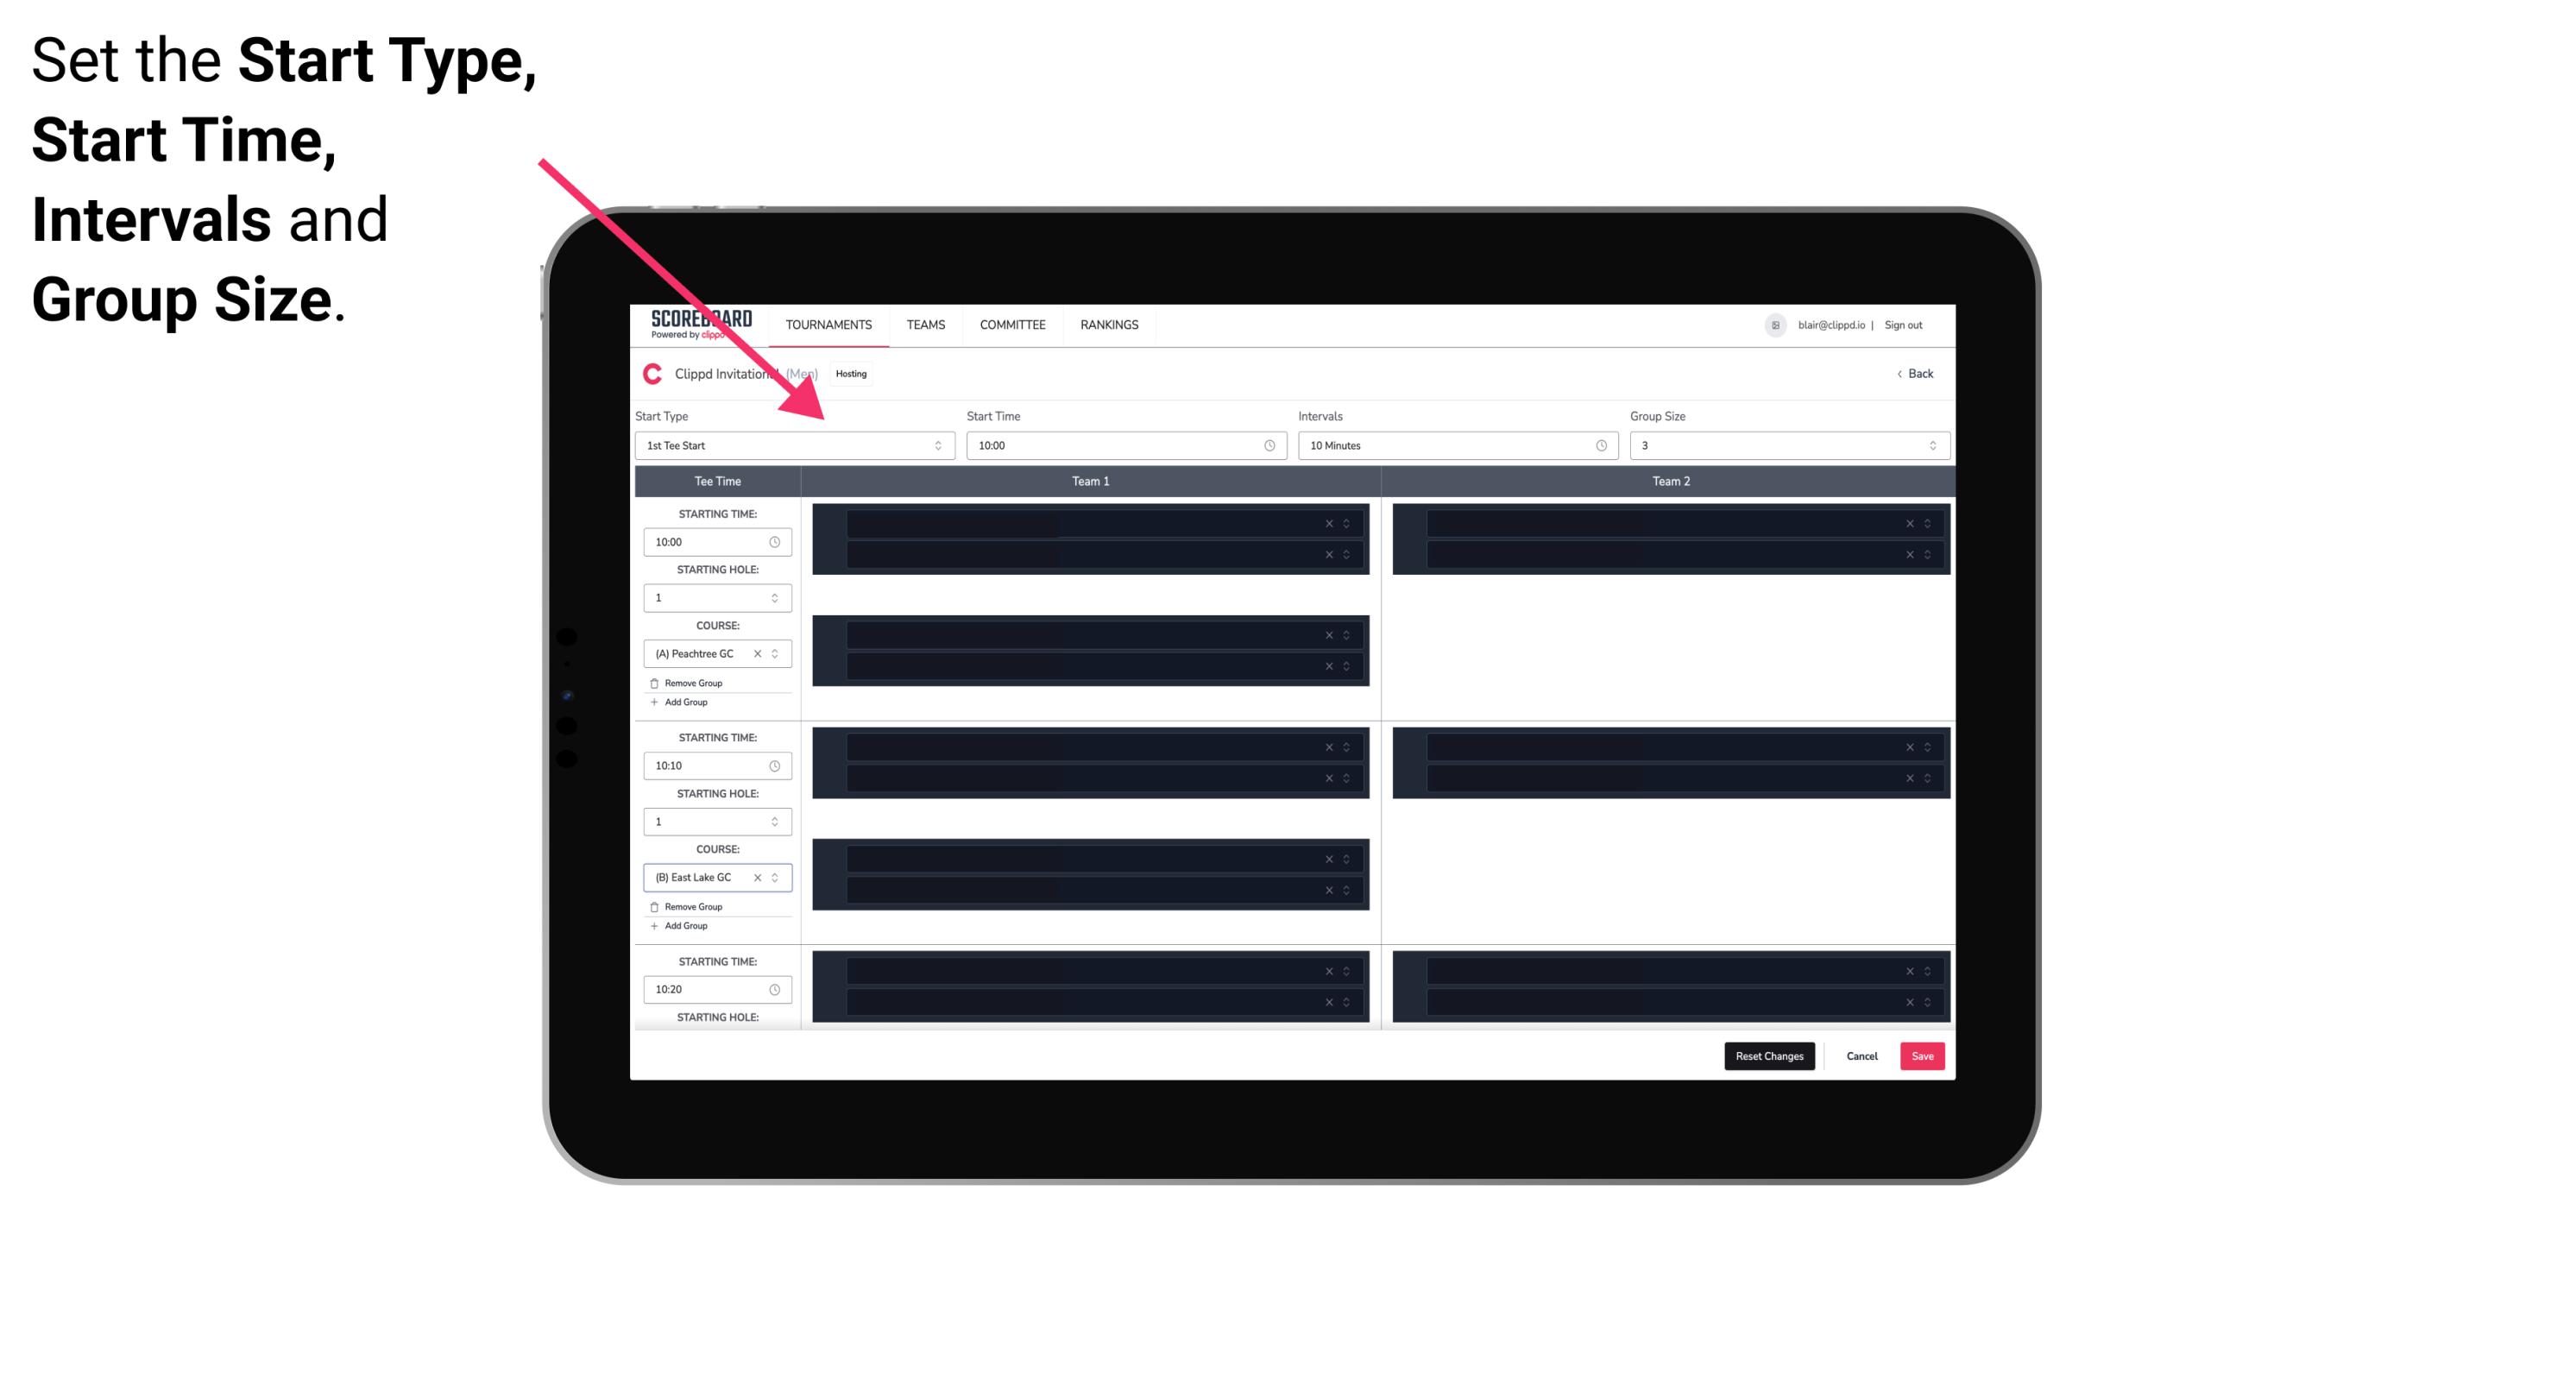Click the Starting Hole stepper up arrow
The width and height of the screenshot is (2576, 1386).
774,594
